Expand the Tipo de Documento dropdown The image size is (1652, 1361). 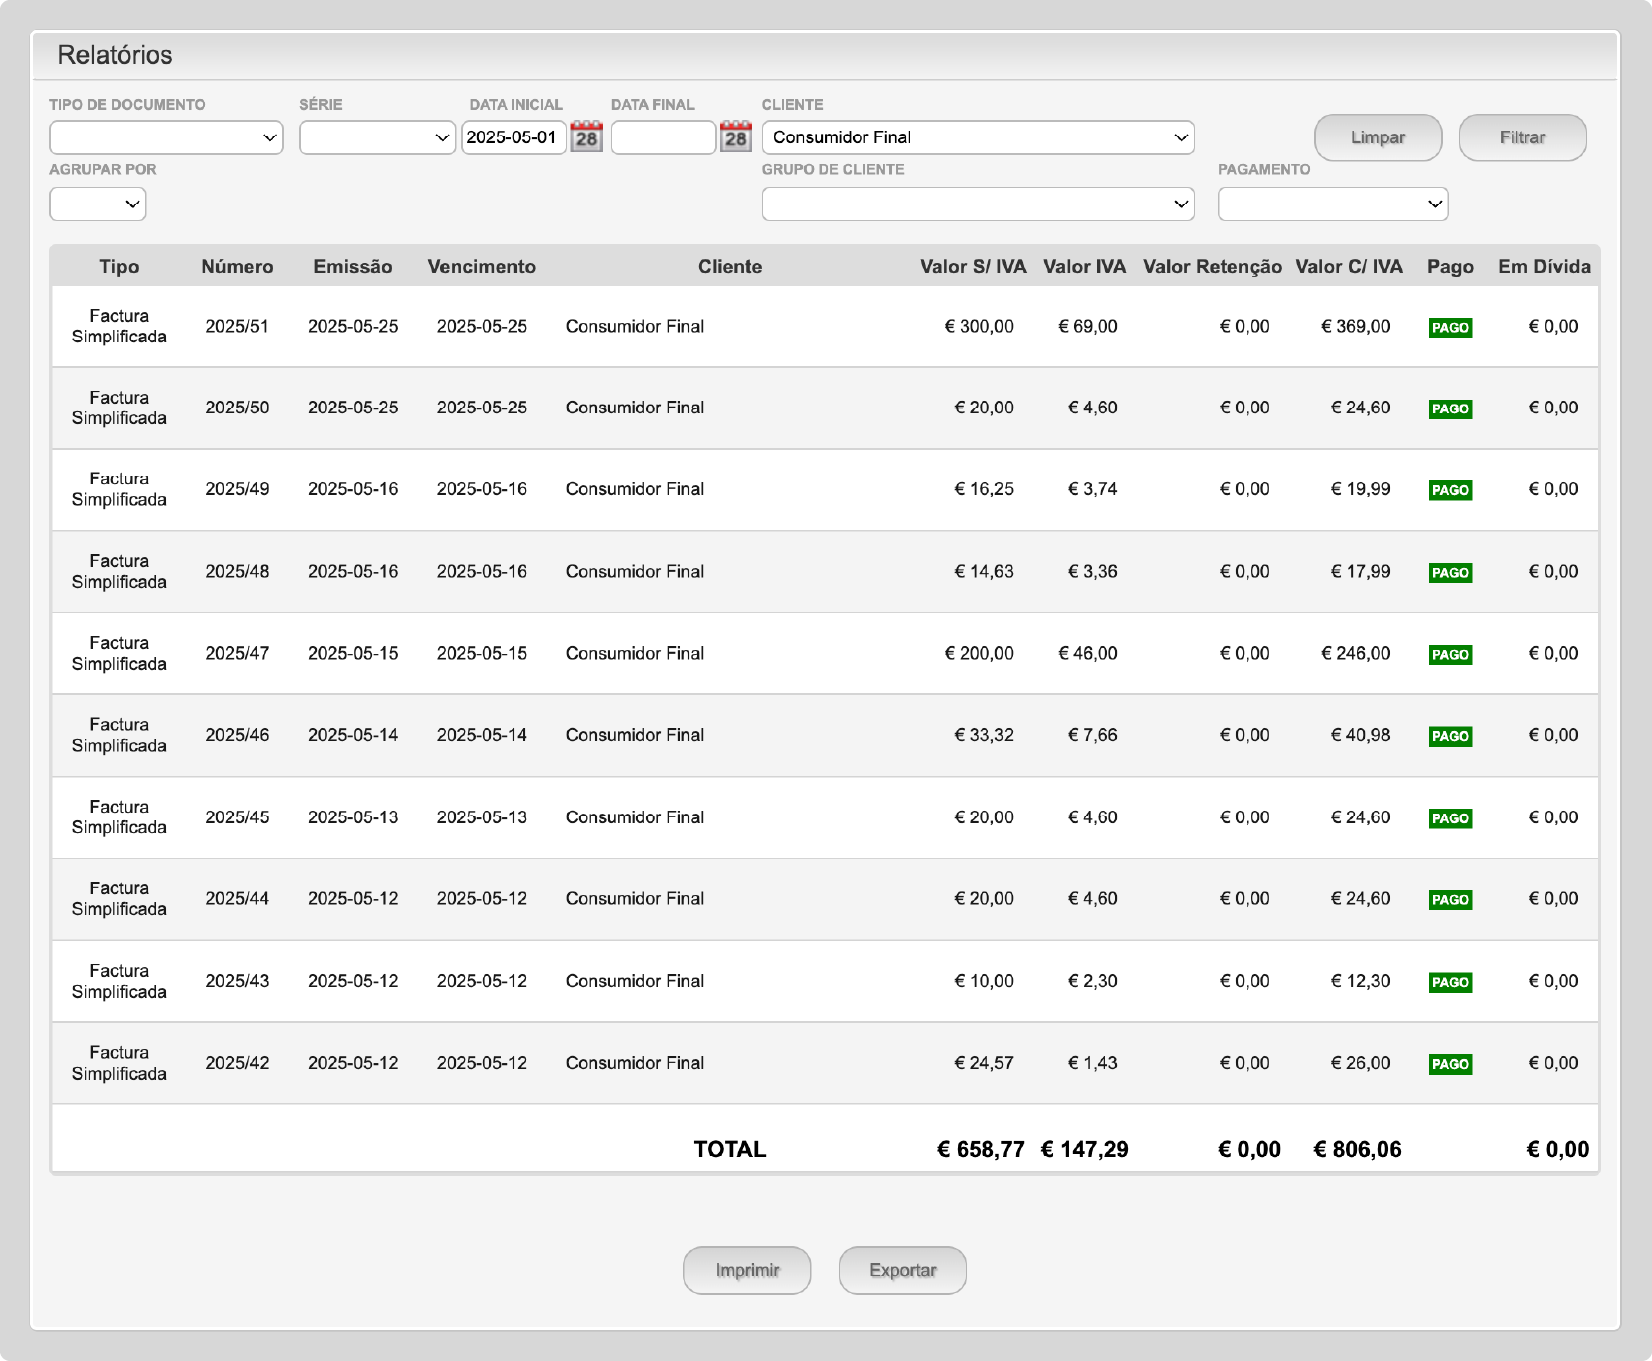(x=166, y=138)
